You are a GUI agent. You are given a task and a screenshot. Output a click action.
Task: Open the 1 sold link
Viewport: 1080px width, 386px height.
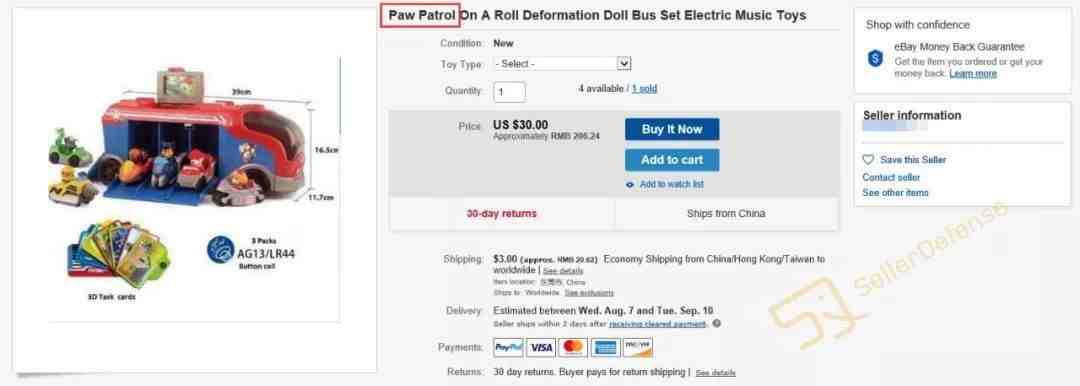644,89
